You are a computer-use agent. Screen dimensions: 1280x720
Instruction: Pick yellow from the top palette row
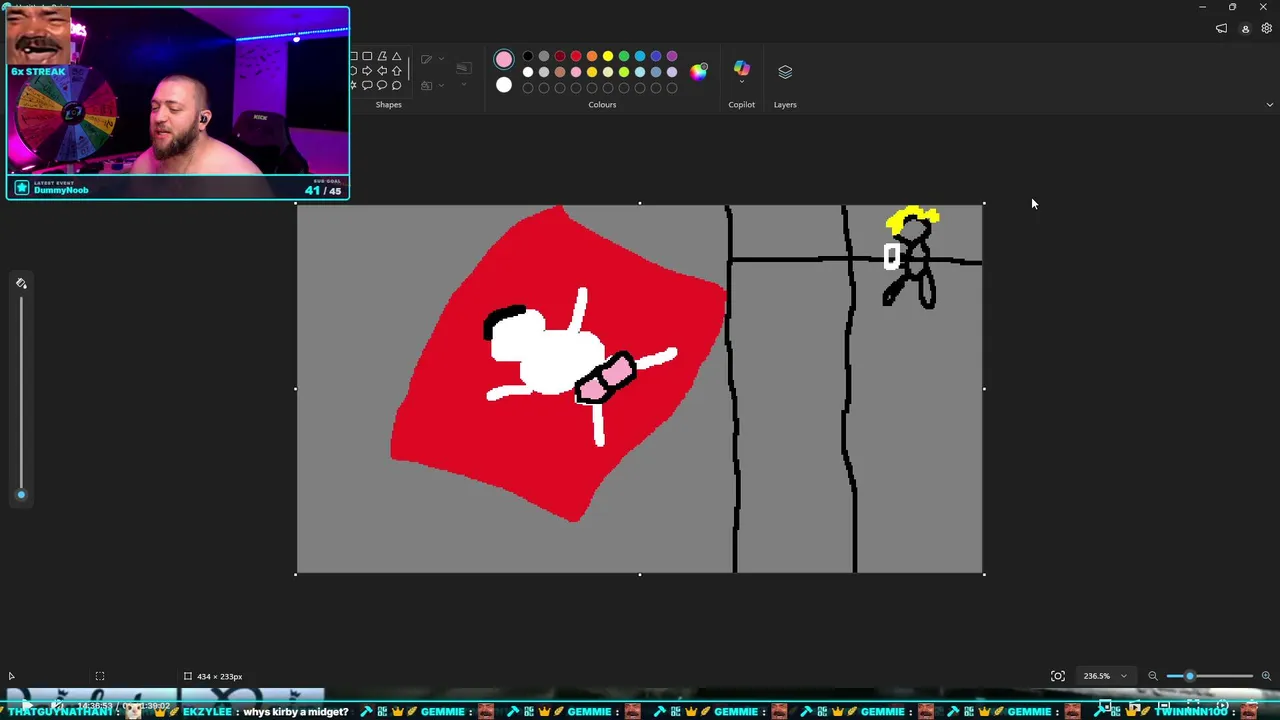tap(608, 56)
